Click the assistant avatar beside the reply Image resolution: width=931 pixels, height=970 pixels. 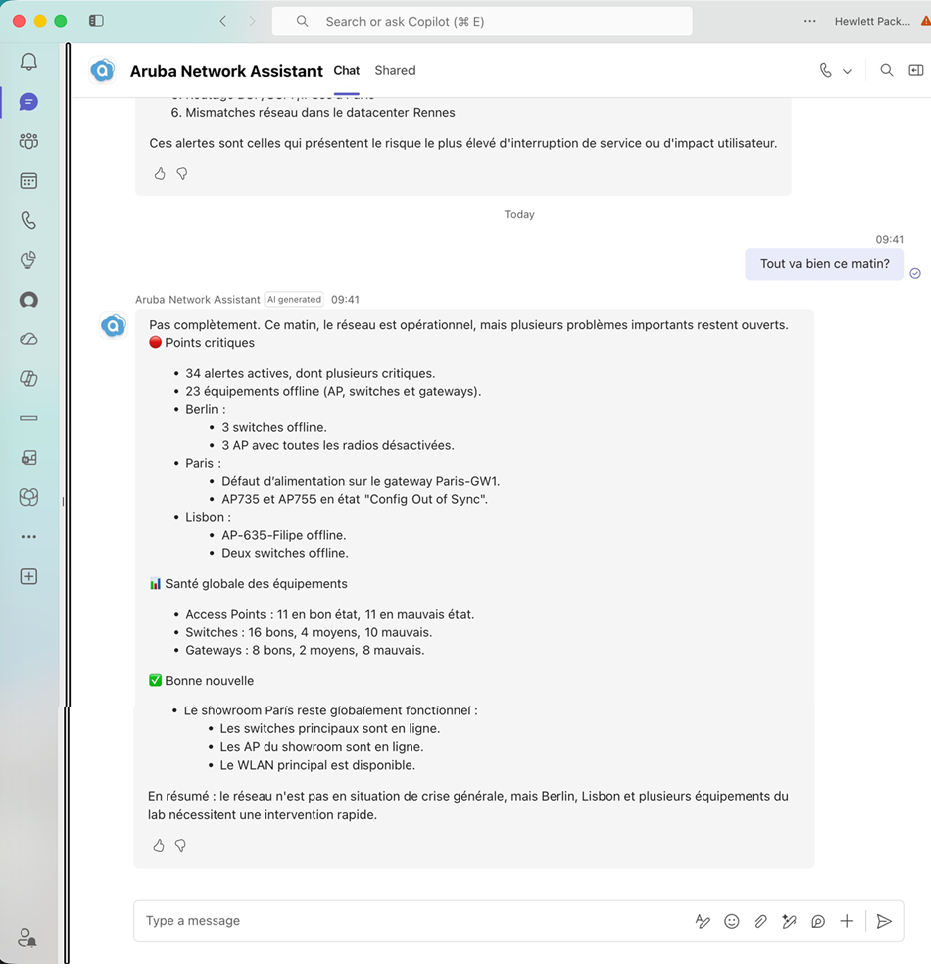113,325
